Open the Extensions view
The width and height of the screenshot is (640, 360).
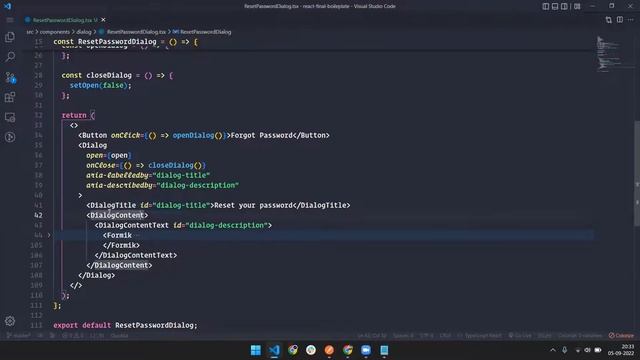(10, 97)
